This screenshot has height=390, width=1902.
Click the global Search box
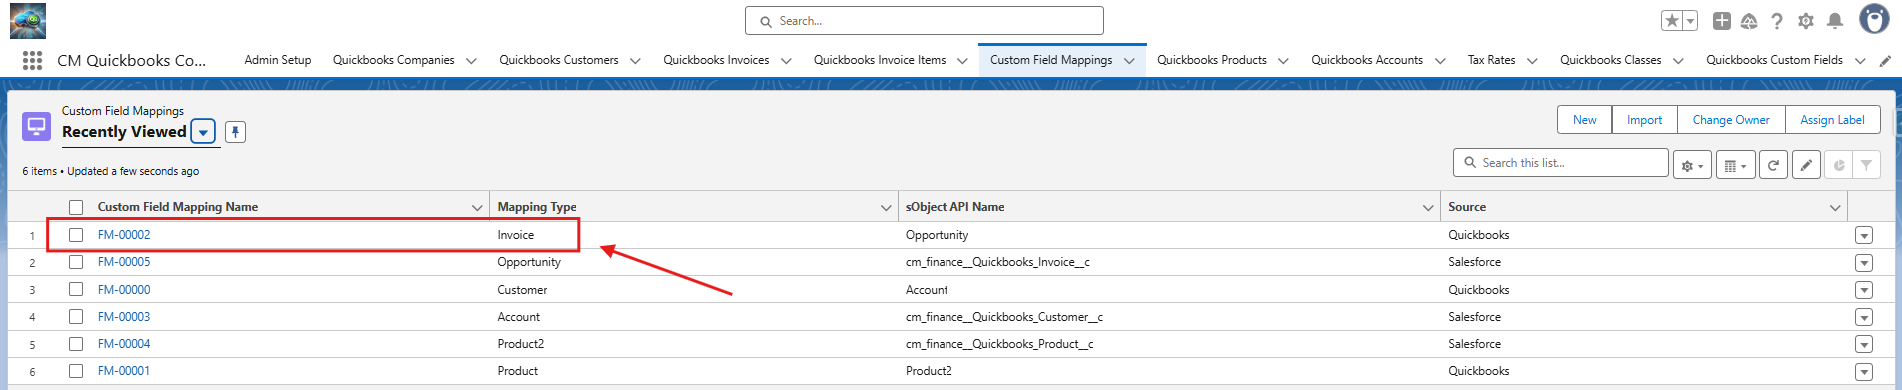924,21
